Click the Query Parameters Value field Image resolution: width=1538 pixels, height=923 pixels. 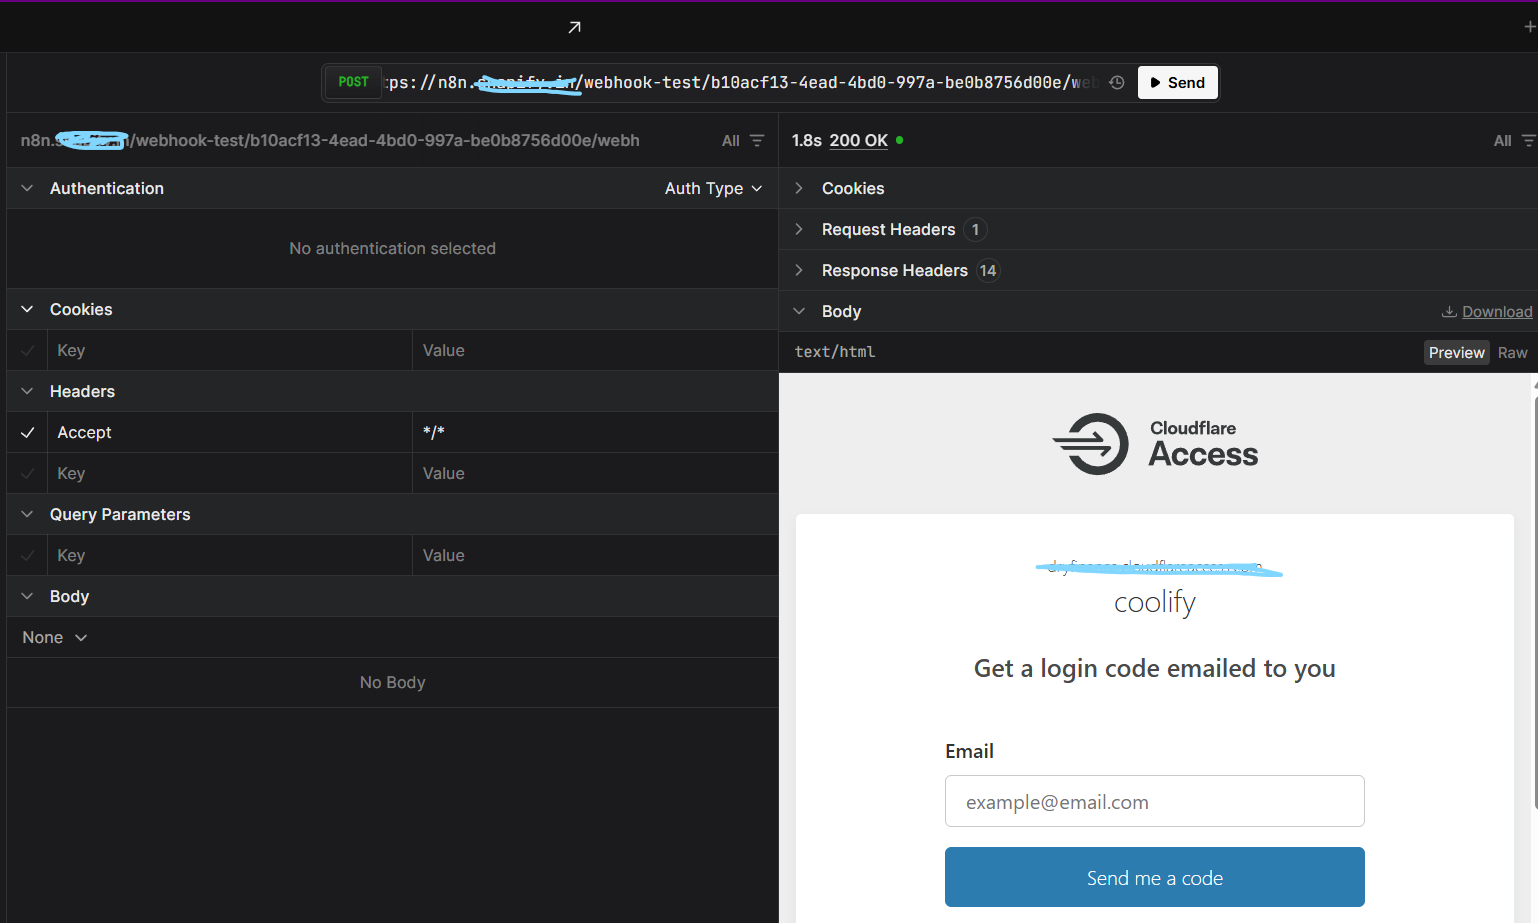click(596, 555)
